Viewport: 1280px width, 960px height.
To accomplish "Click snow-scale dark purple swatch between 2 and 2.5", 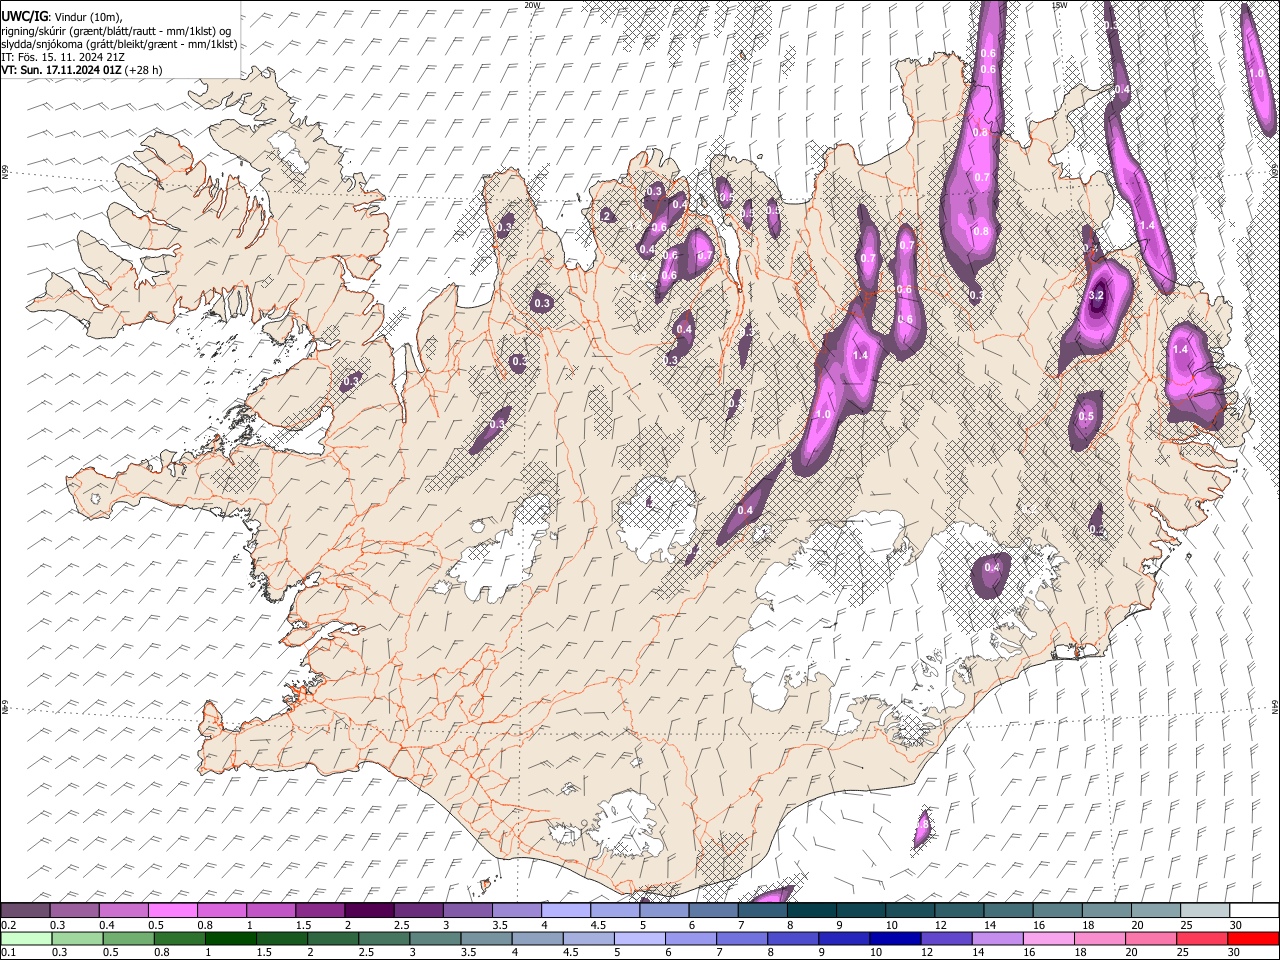I will pos(369,910).
